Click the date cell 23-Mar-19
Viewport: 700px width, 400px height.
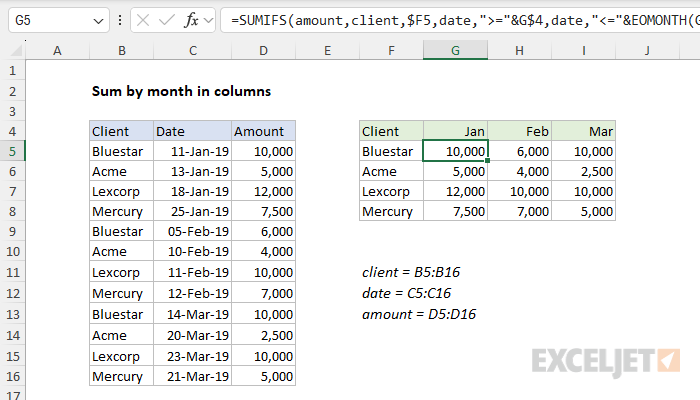(x=192, y=356)
